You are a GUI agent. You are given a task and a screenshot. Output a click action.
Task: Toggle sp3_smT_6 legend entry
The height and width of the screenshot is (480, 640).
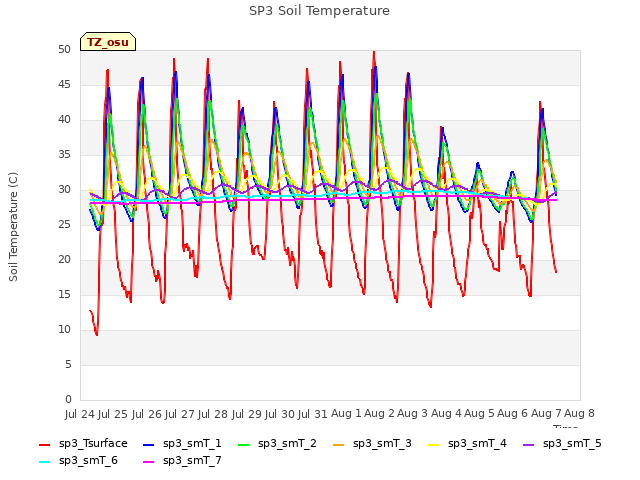pyautogui.click(x=78, y=461)
